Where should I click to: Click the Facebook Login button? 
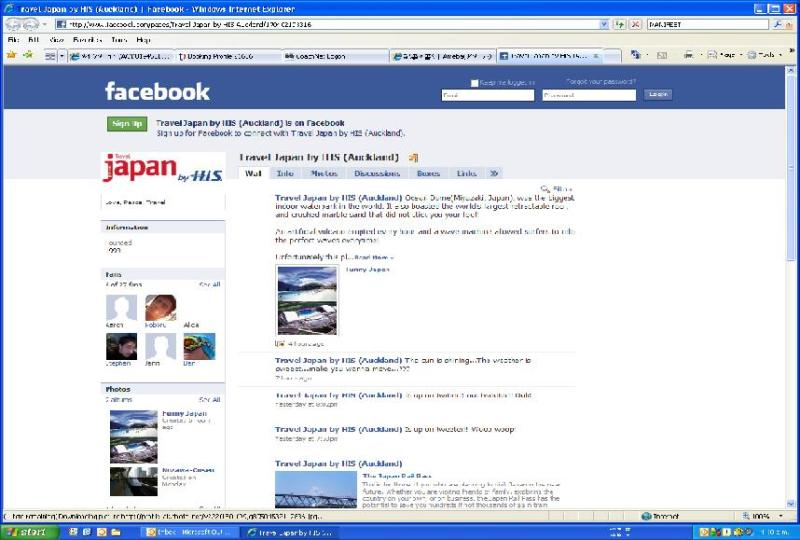658,94
